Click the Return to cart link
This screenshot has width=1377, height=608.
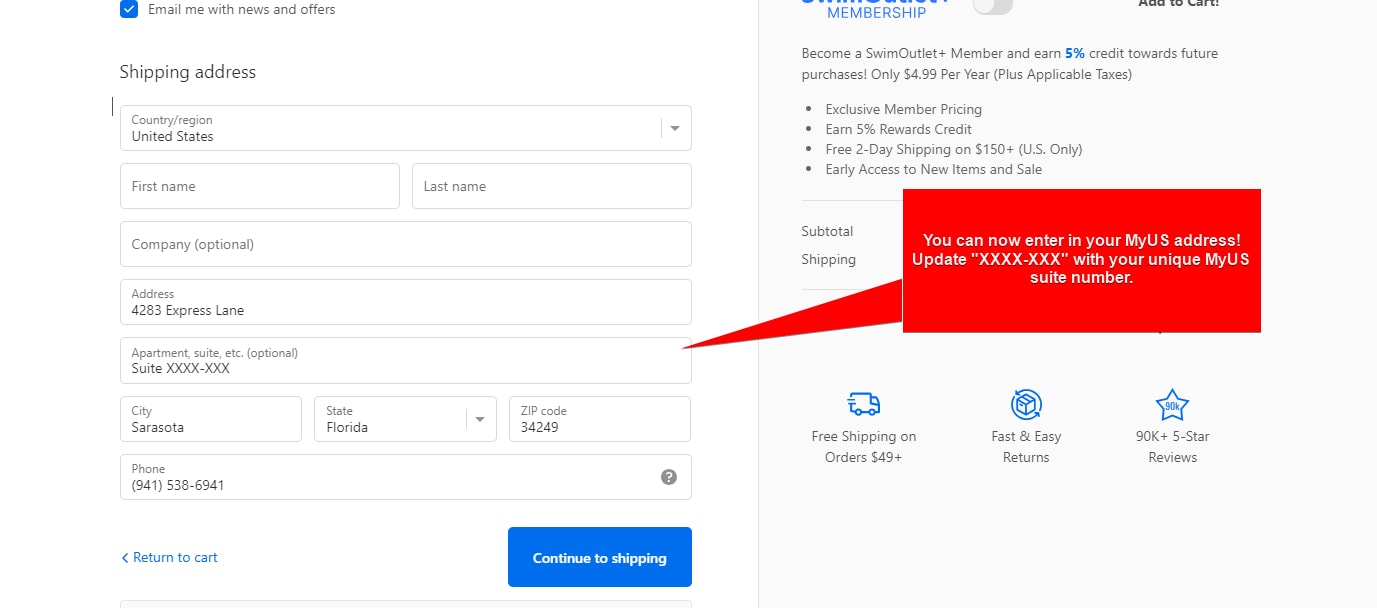pos(169,557)
